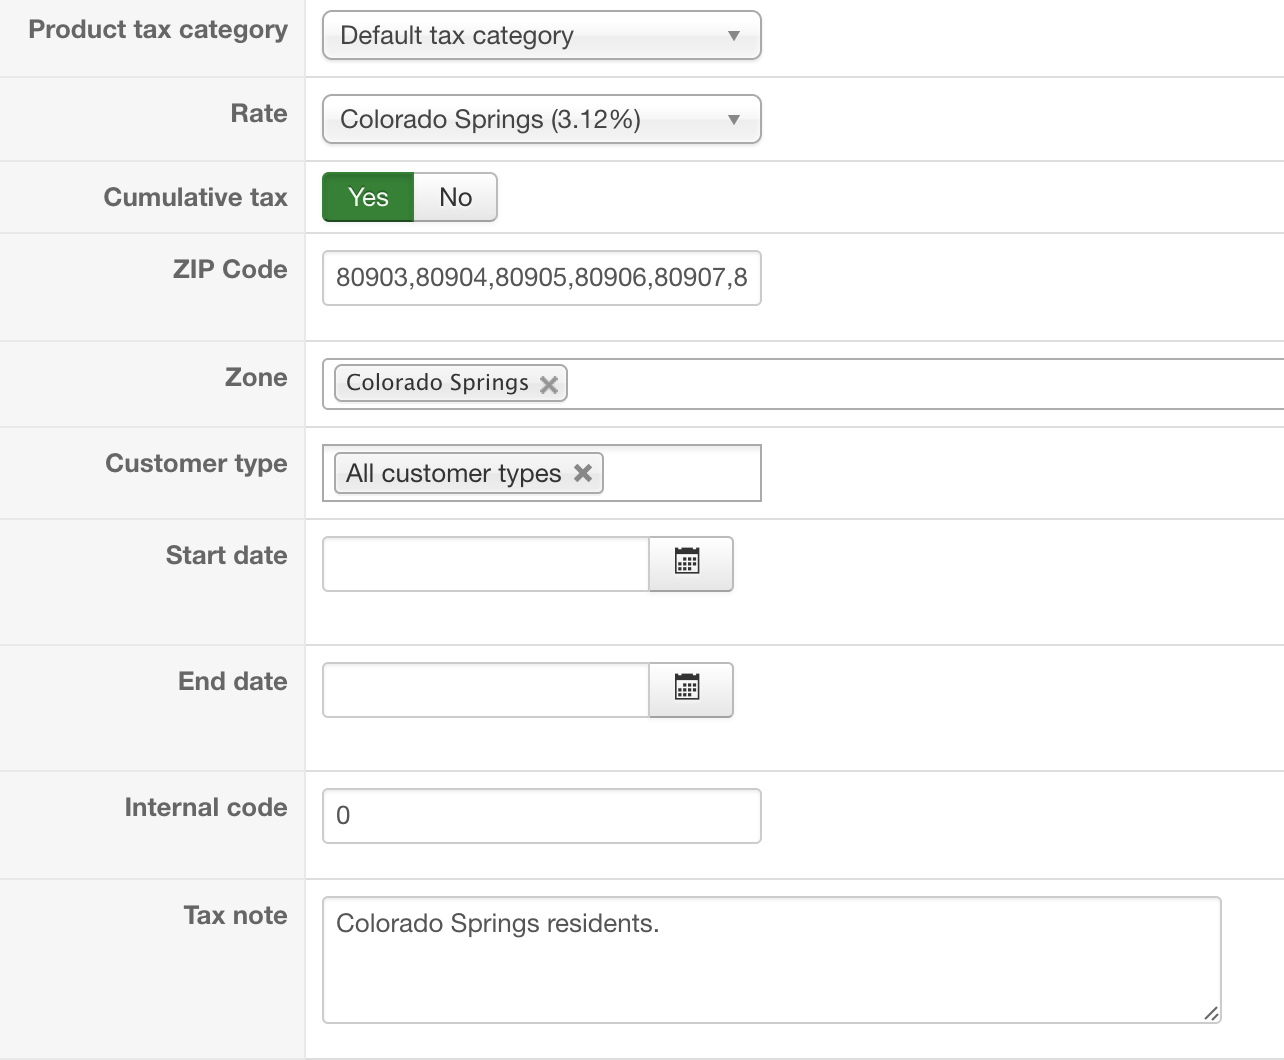Click the Rate dropdown arrow
The height and width of the screenshot is (1060, 1284).
pyautogui.click(x=734, y=120)
